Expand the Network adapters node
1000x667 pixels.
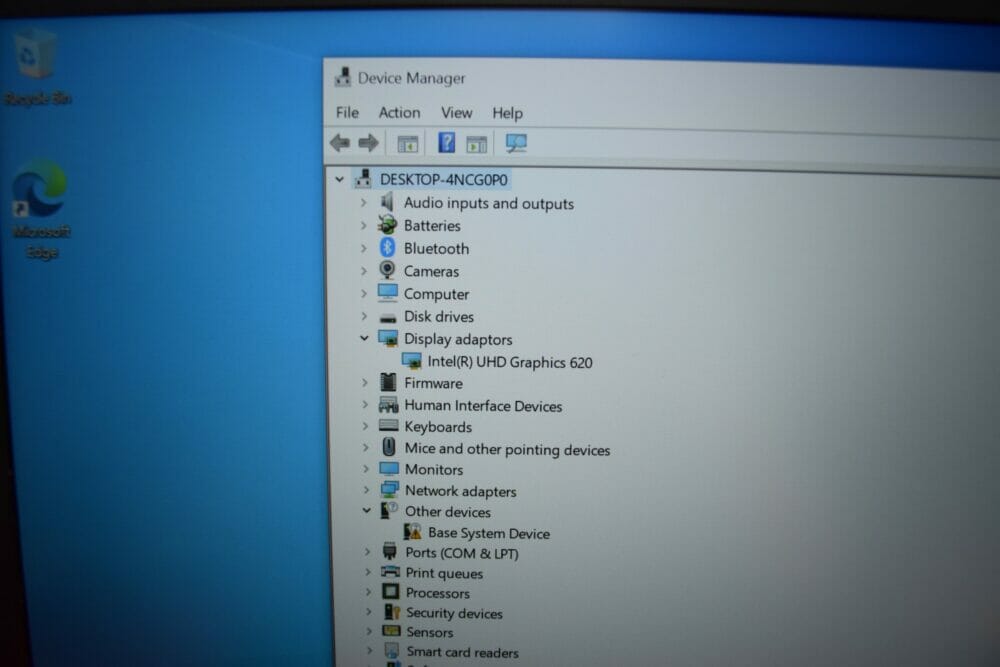(366, 490)
